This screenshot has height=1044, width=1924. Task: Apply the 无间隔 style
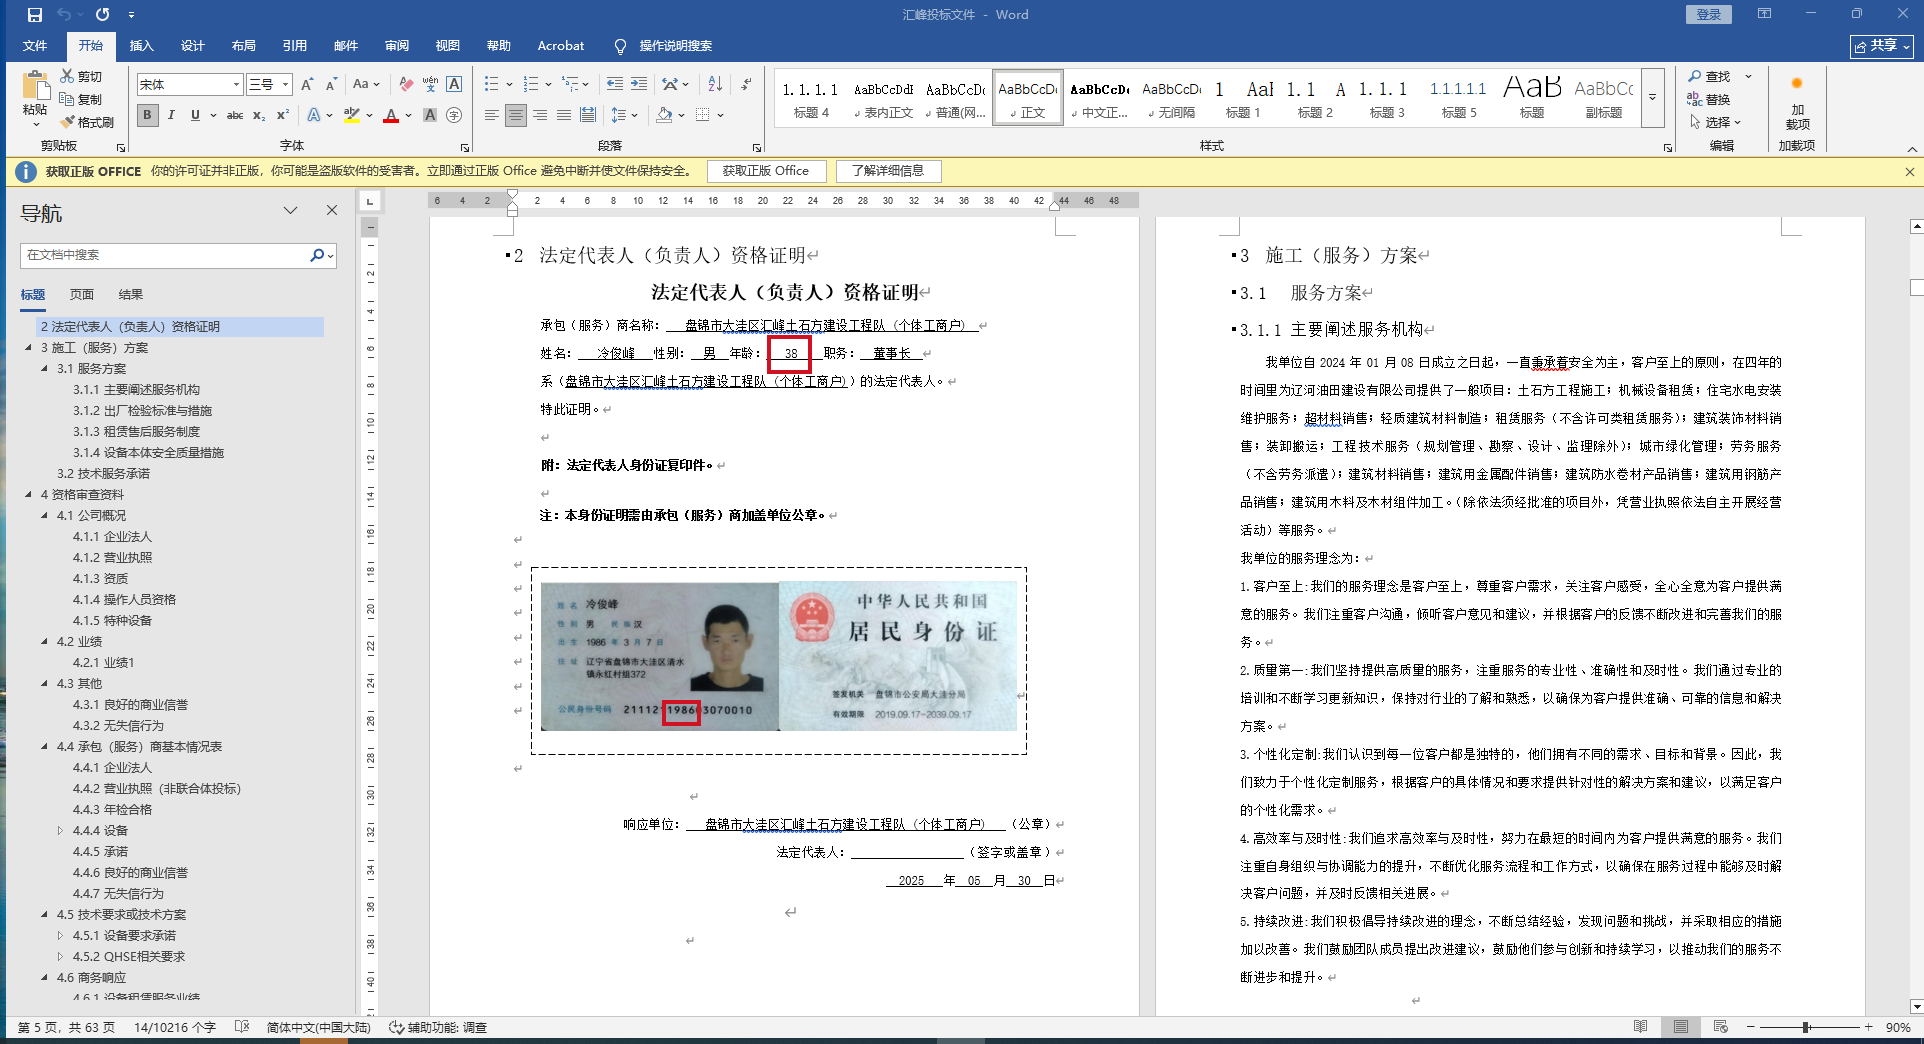point(1171,99)
